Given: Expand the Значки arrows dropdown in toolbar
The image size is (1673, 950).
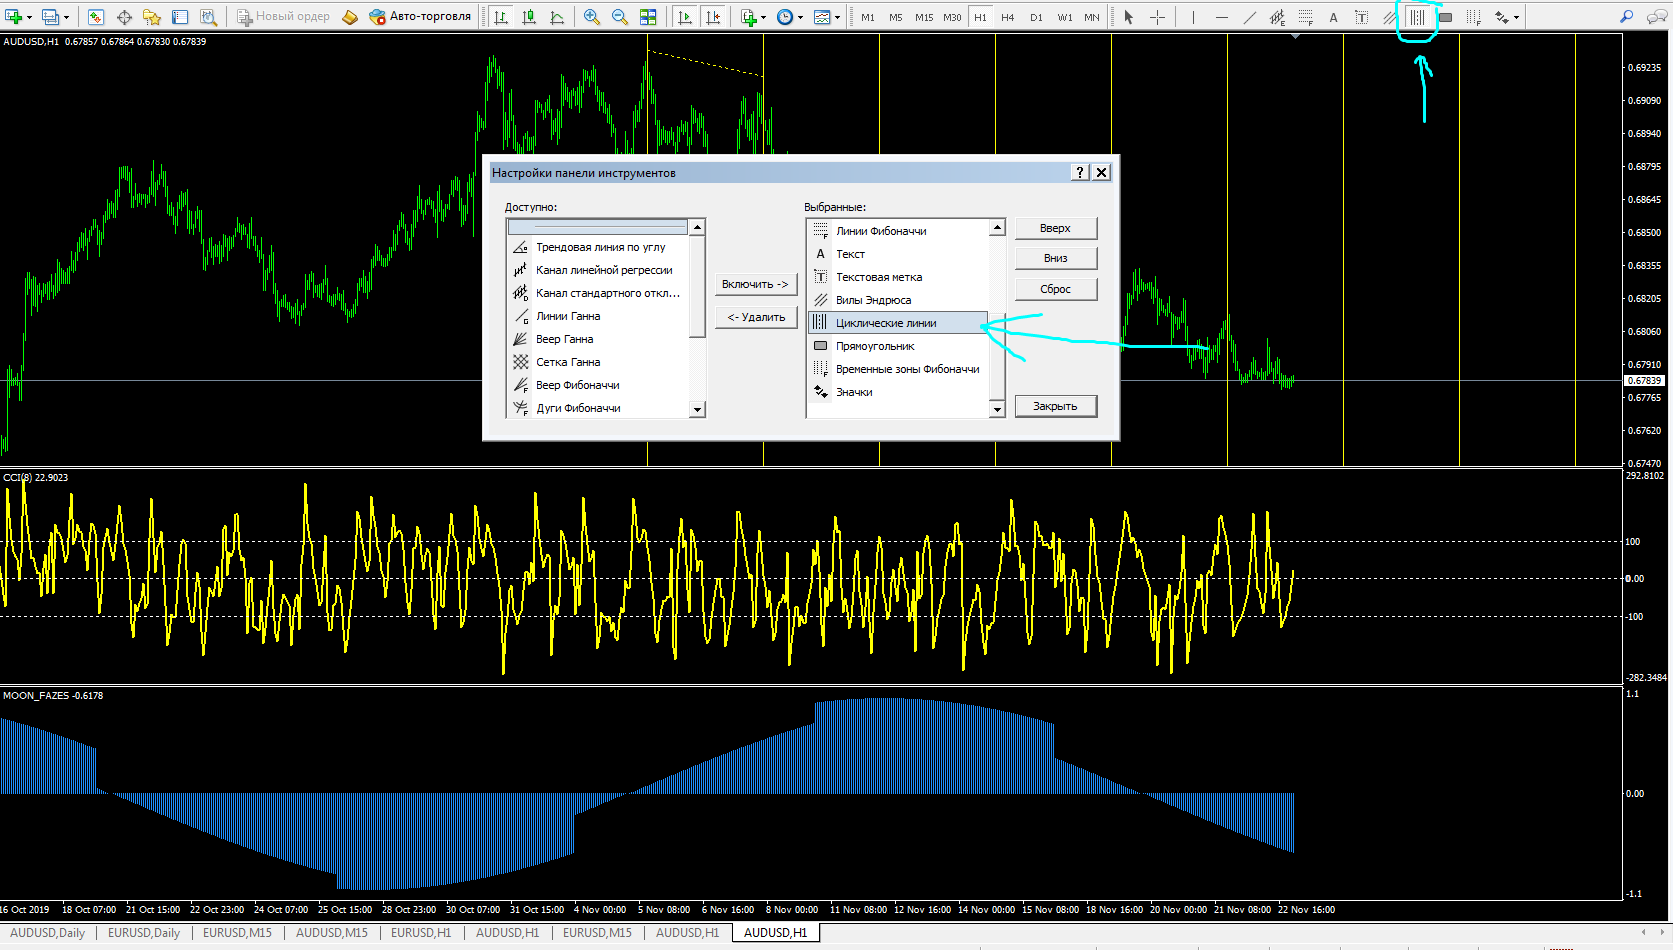Looking at the screenshot, I should pyautogui.click(x=1516, y=17).
